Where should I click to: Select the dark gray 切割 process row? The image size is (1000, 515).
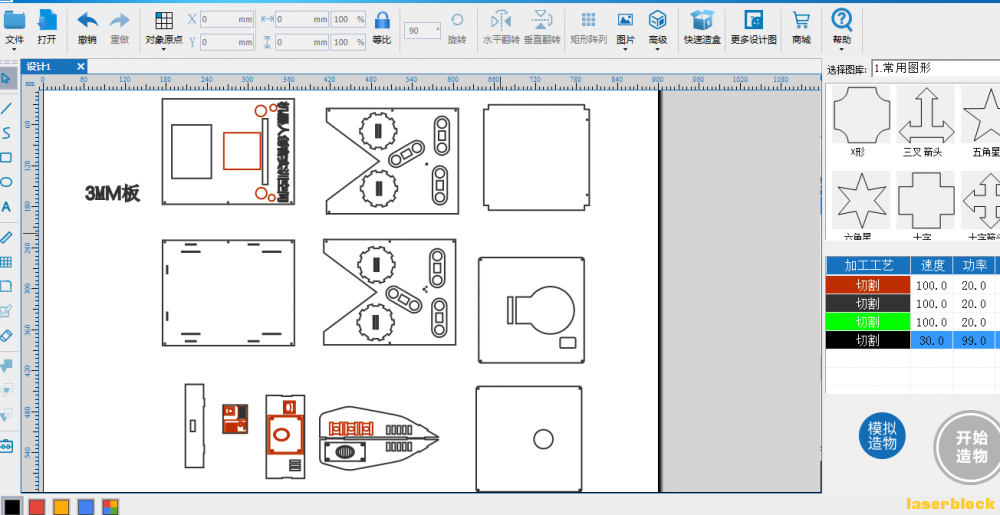coord(868,303)
